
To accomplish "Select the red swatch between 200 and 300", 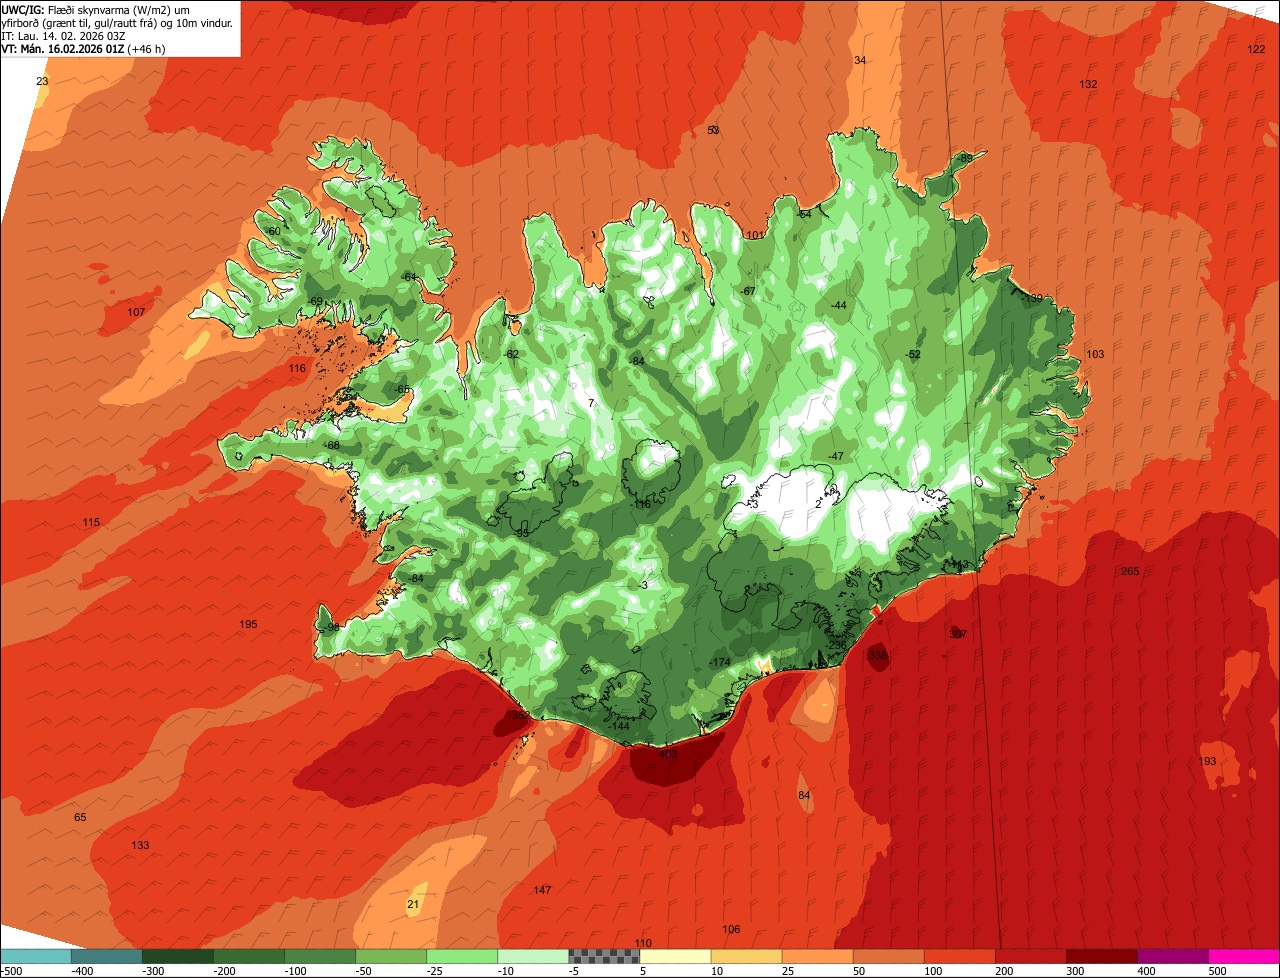I will click(1030, 956).
